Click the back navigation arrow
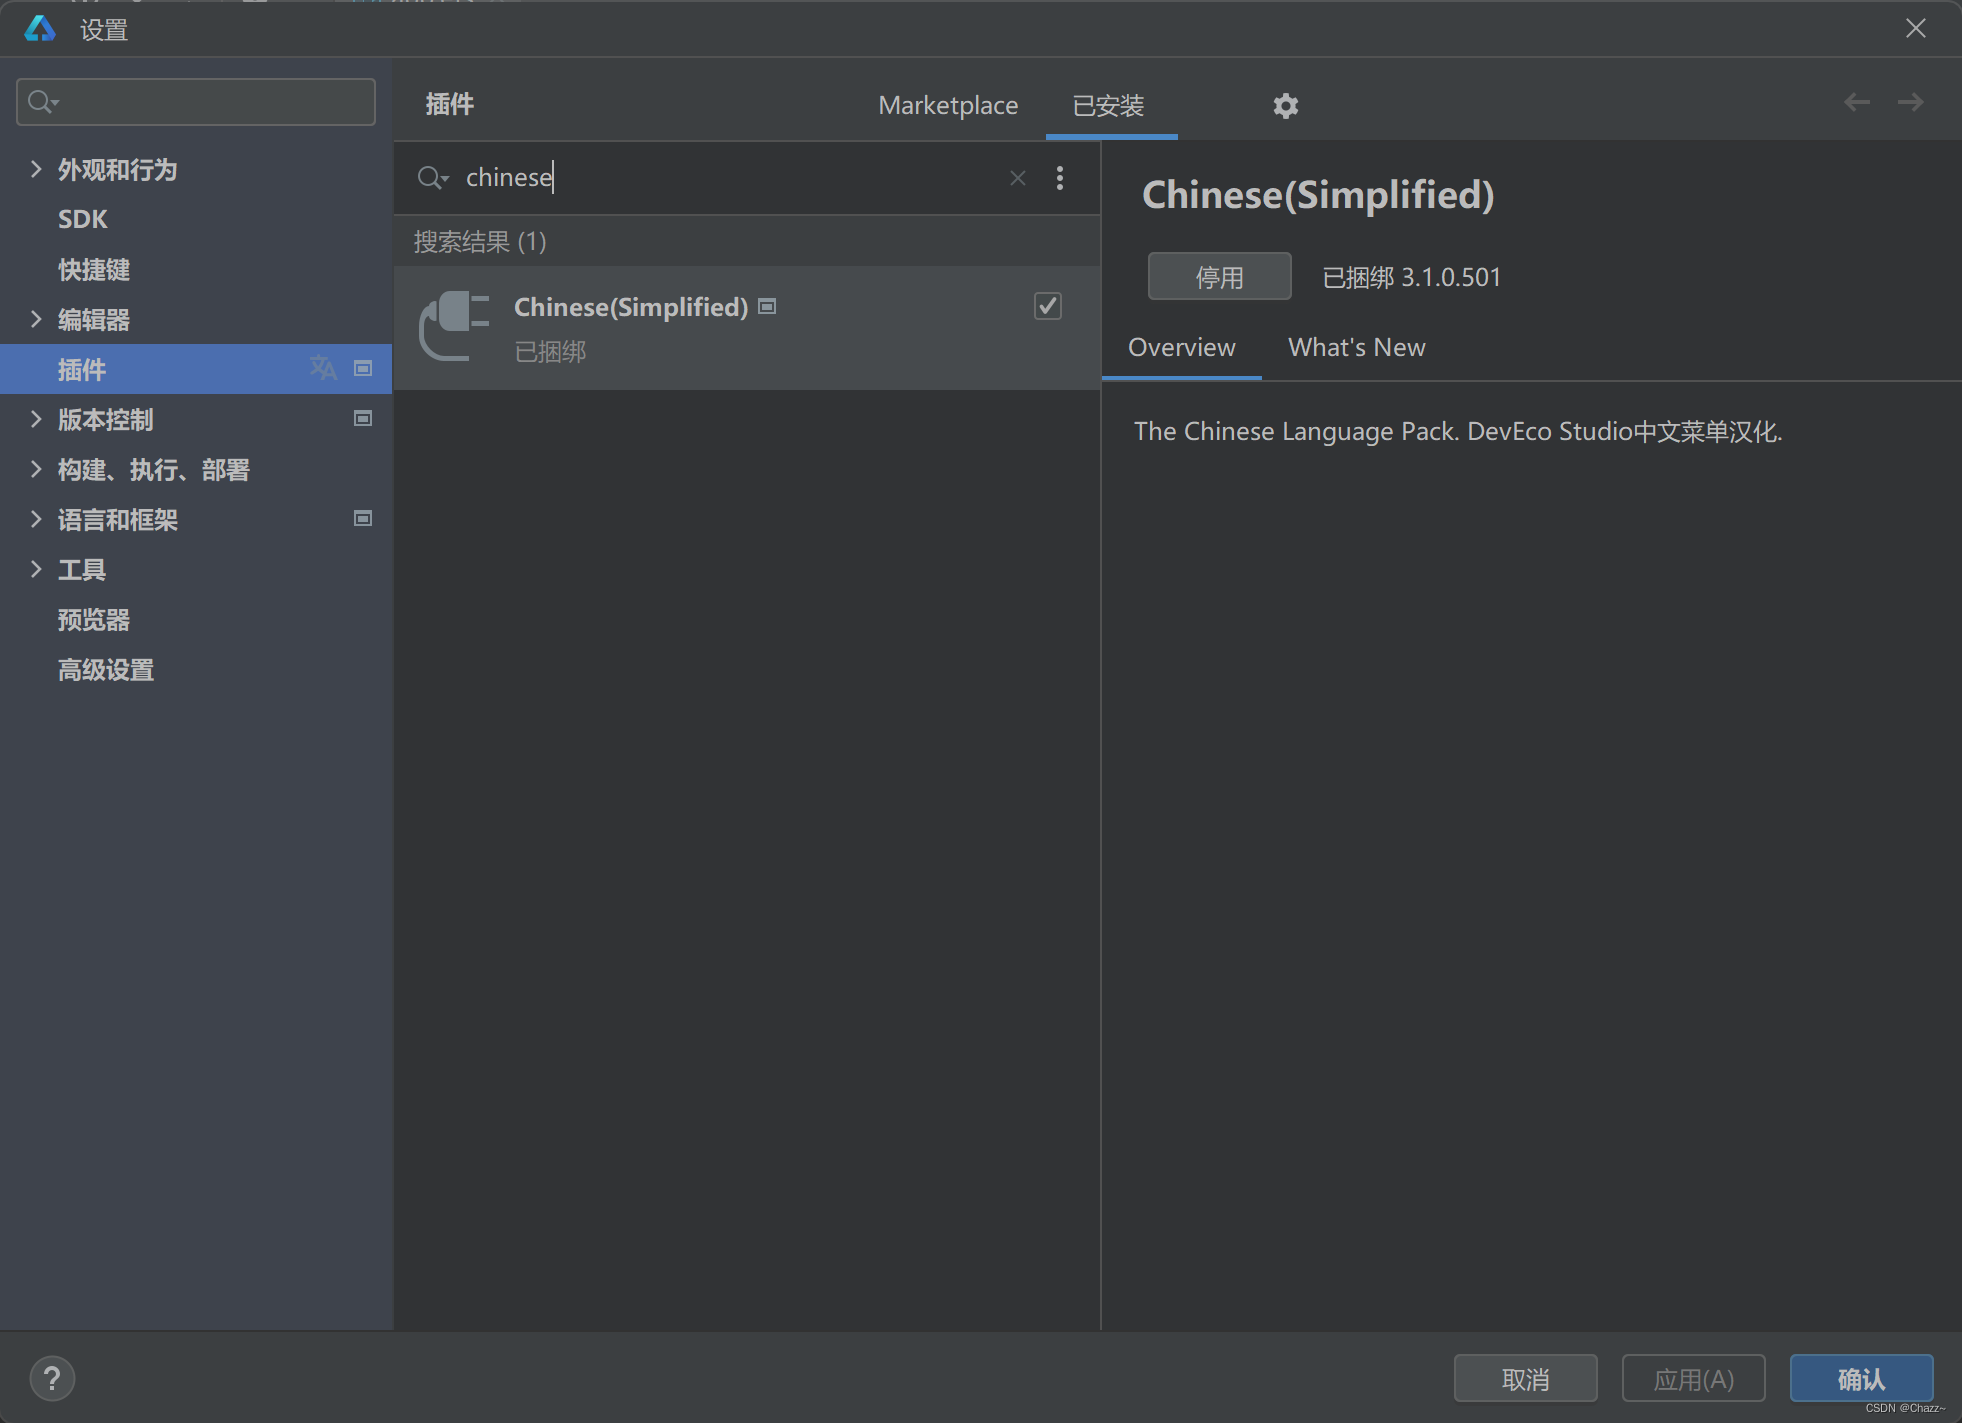 point(1856,101)
